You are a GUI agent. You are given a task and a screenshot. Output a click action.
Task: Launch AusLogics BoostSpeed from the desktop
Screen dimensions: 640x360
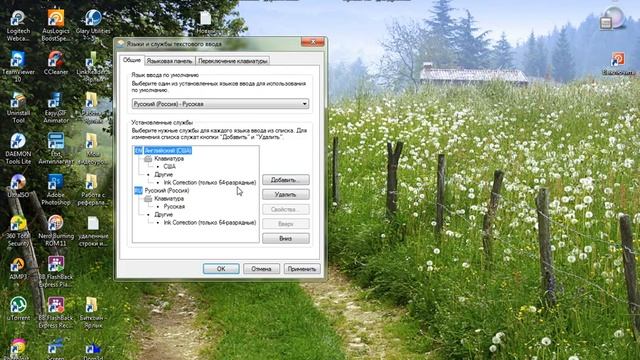[56, 26]
